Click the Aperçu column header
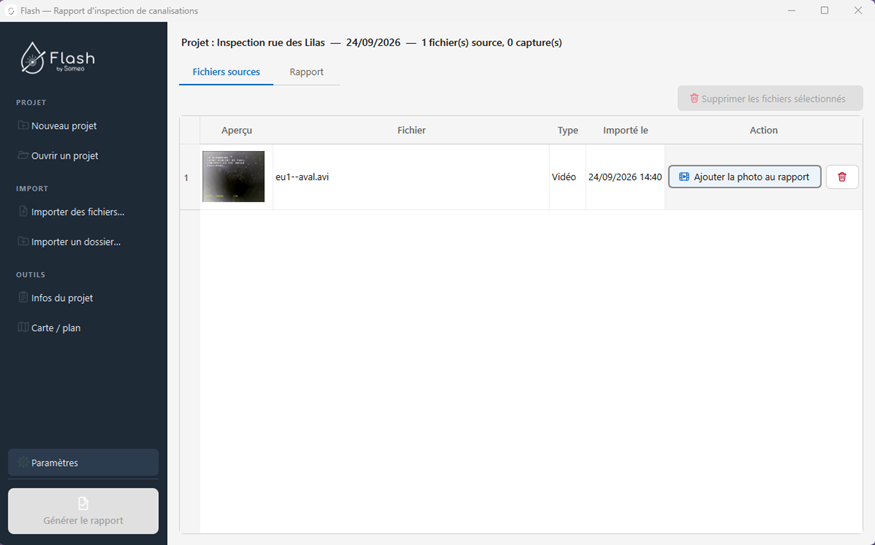The image size is (875, 545). coord(237,130)
